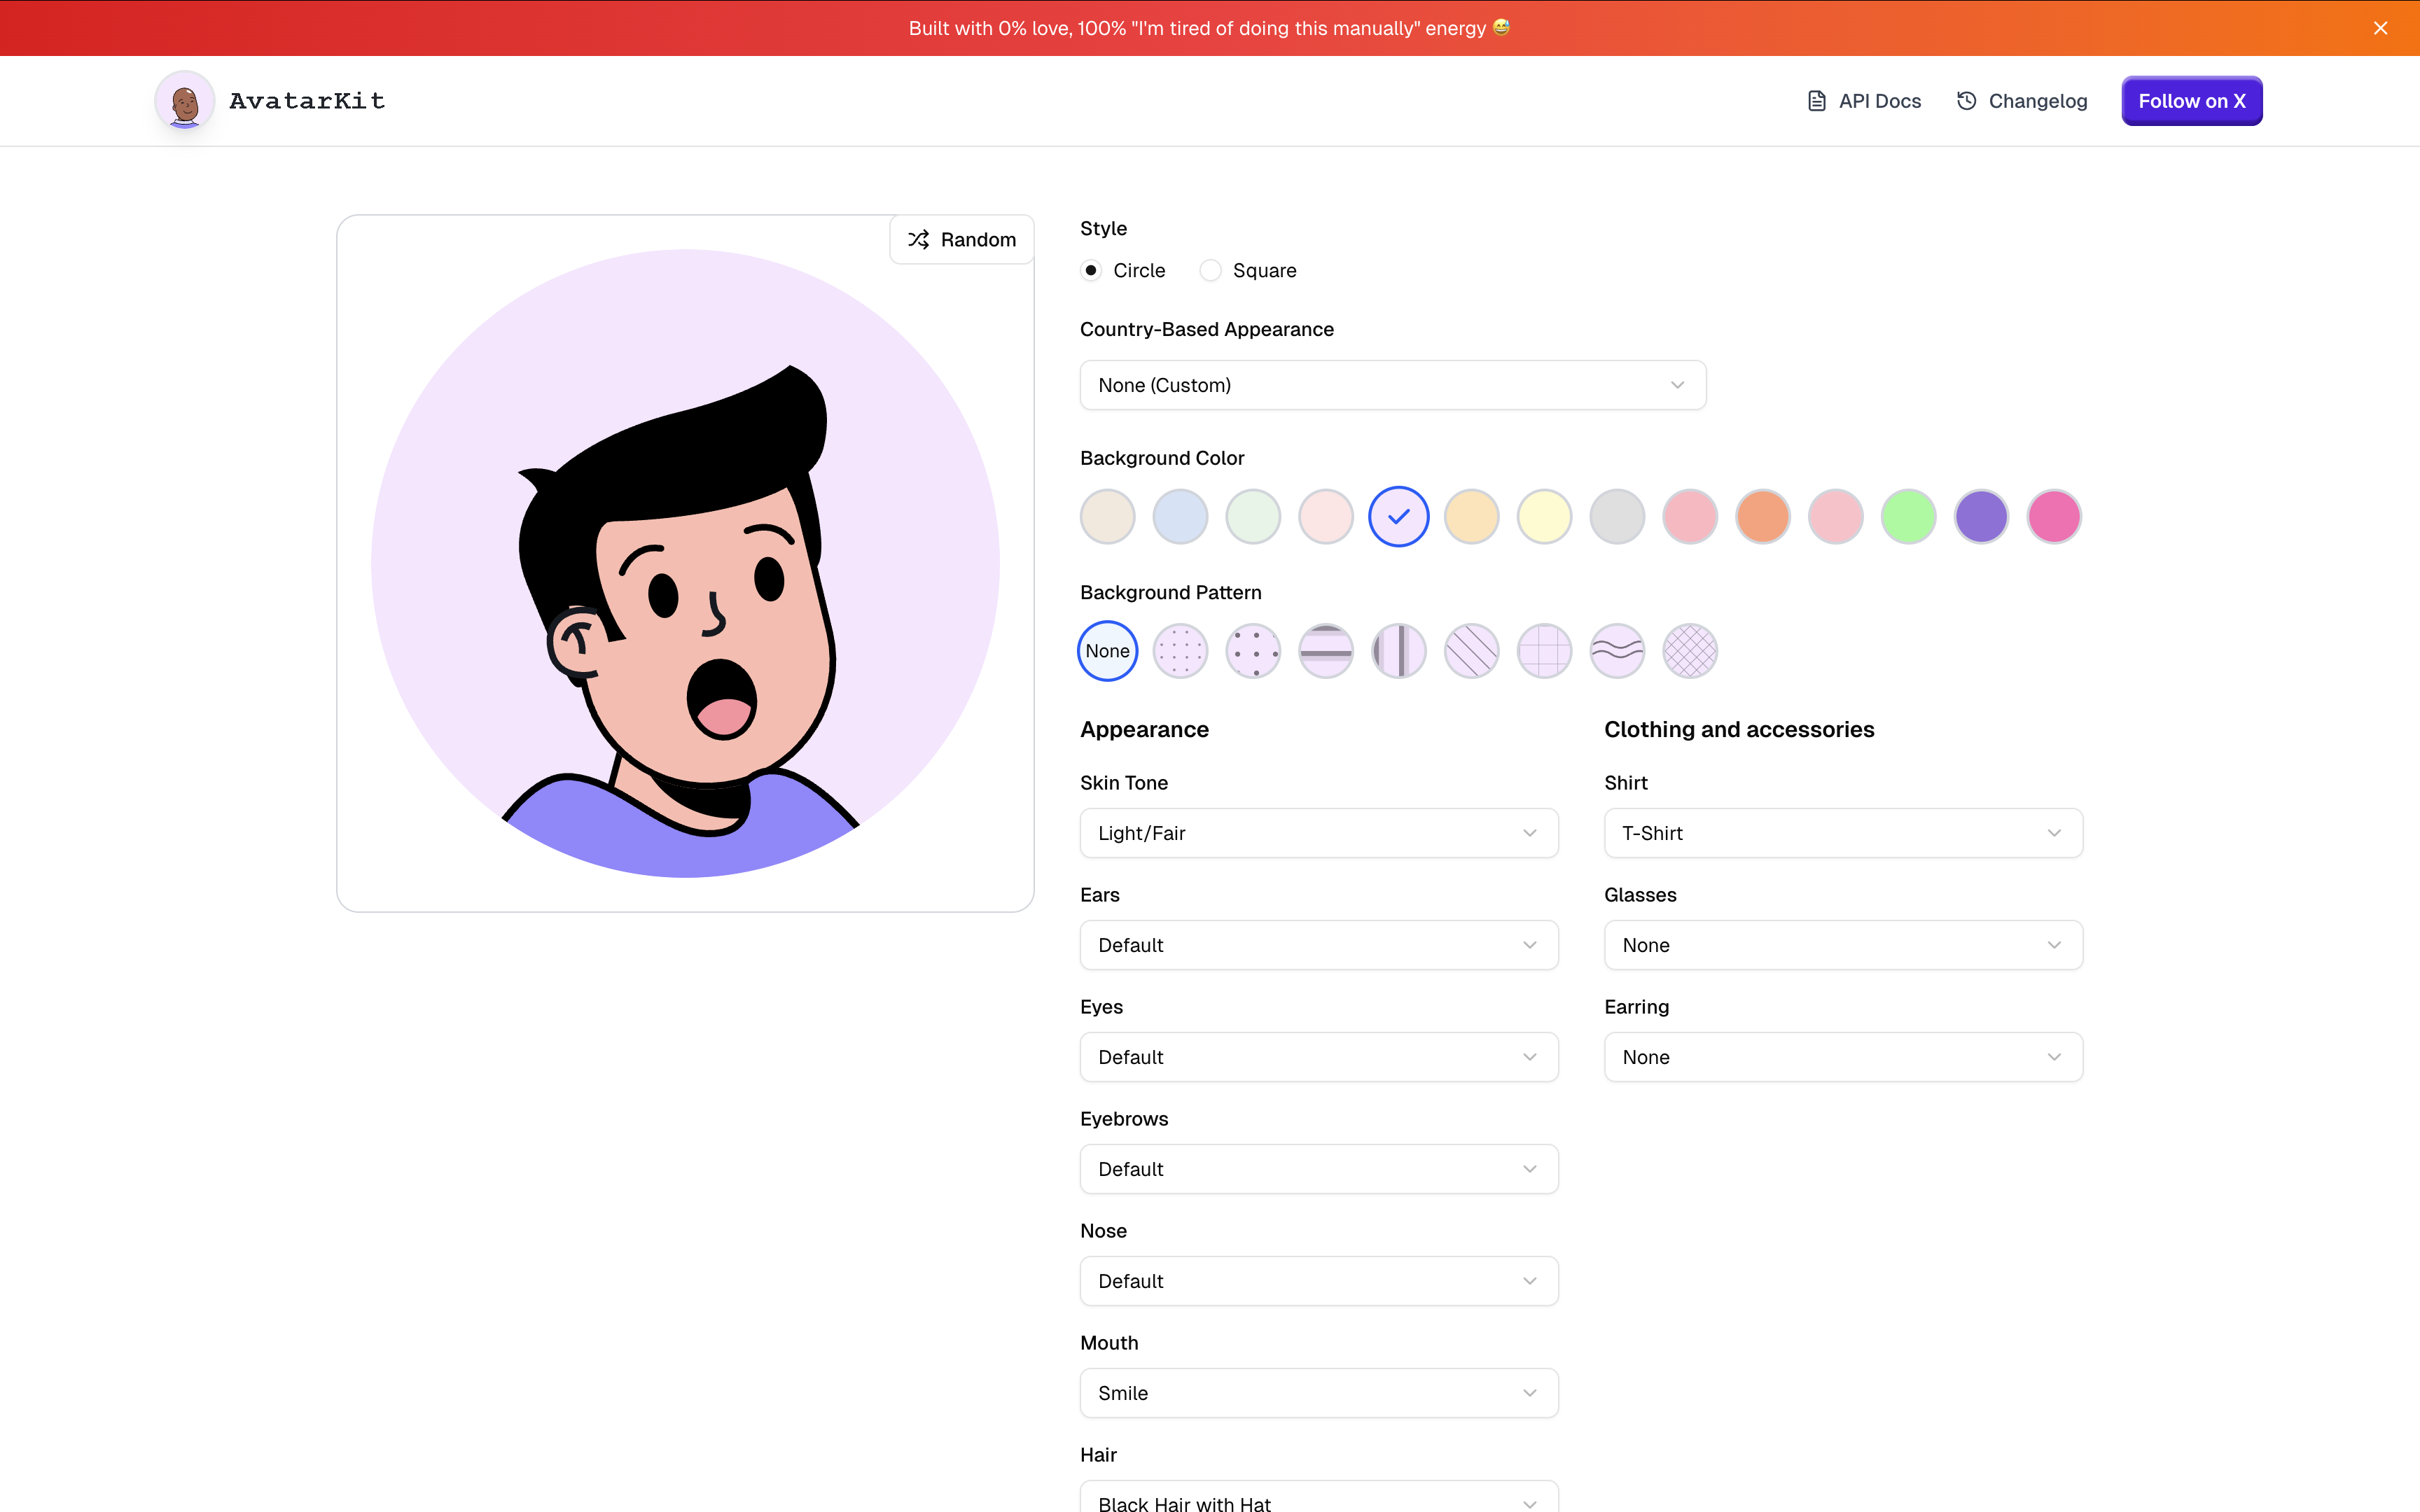The width and height of the screenshot is (2420, 1512).
Task: Apply the wavy lines background pattern
Action: point(1617,651)
